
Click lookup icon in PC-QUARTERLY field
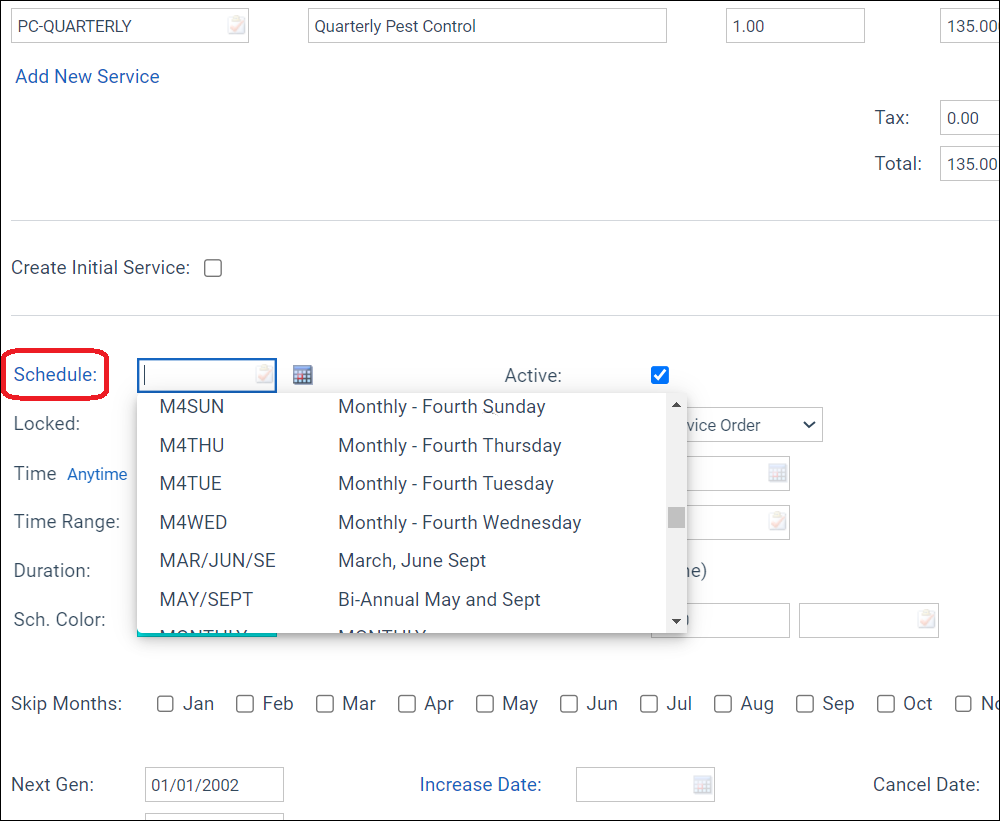coord(236,26)
